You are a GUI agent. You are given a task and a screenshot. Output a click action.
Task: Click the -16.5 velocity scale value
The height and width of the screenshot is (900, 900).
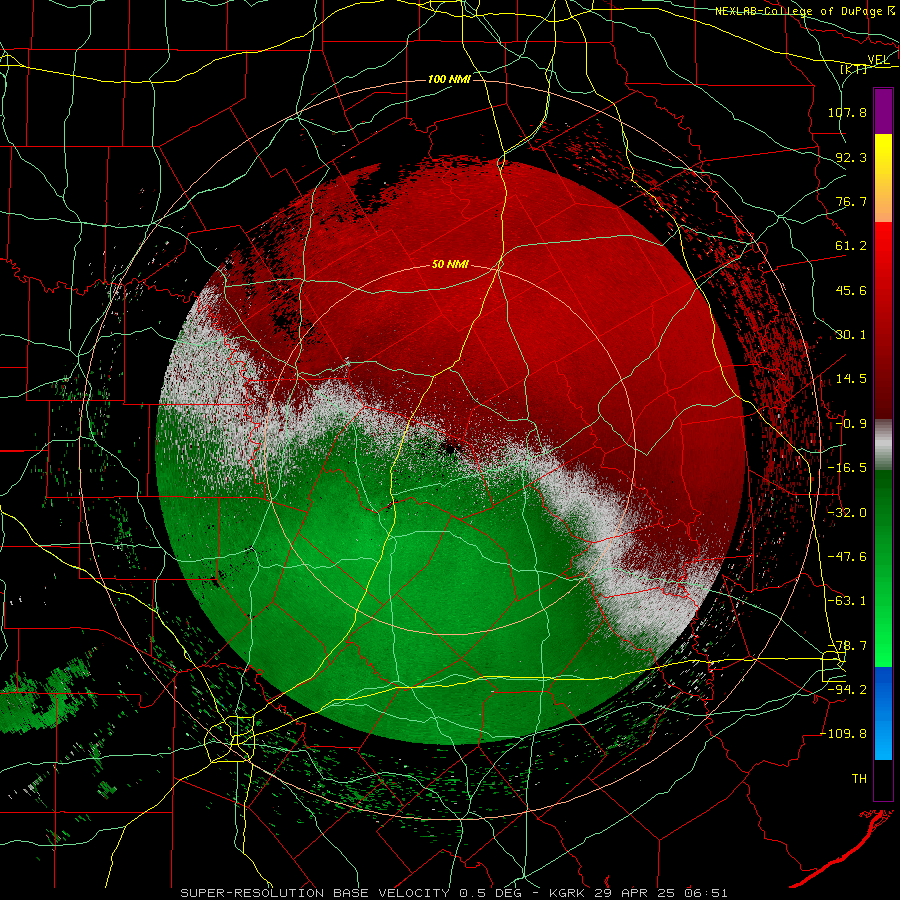pos(847,468)
